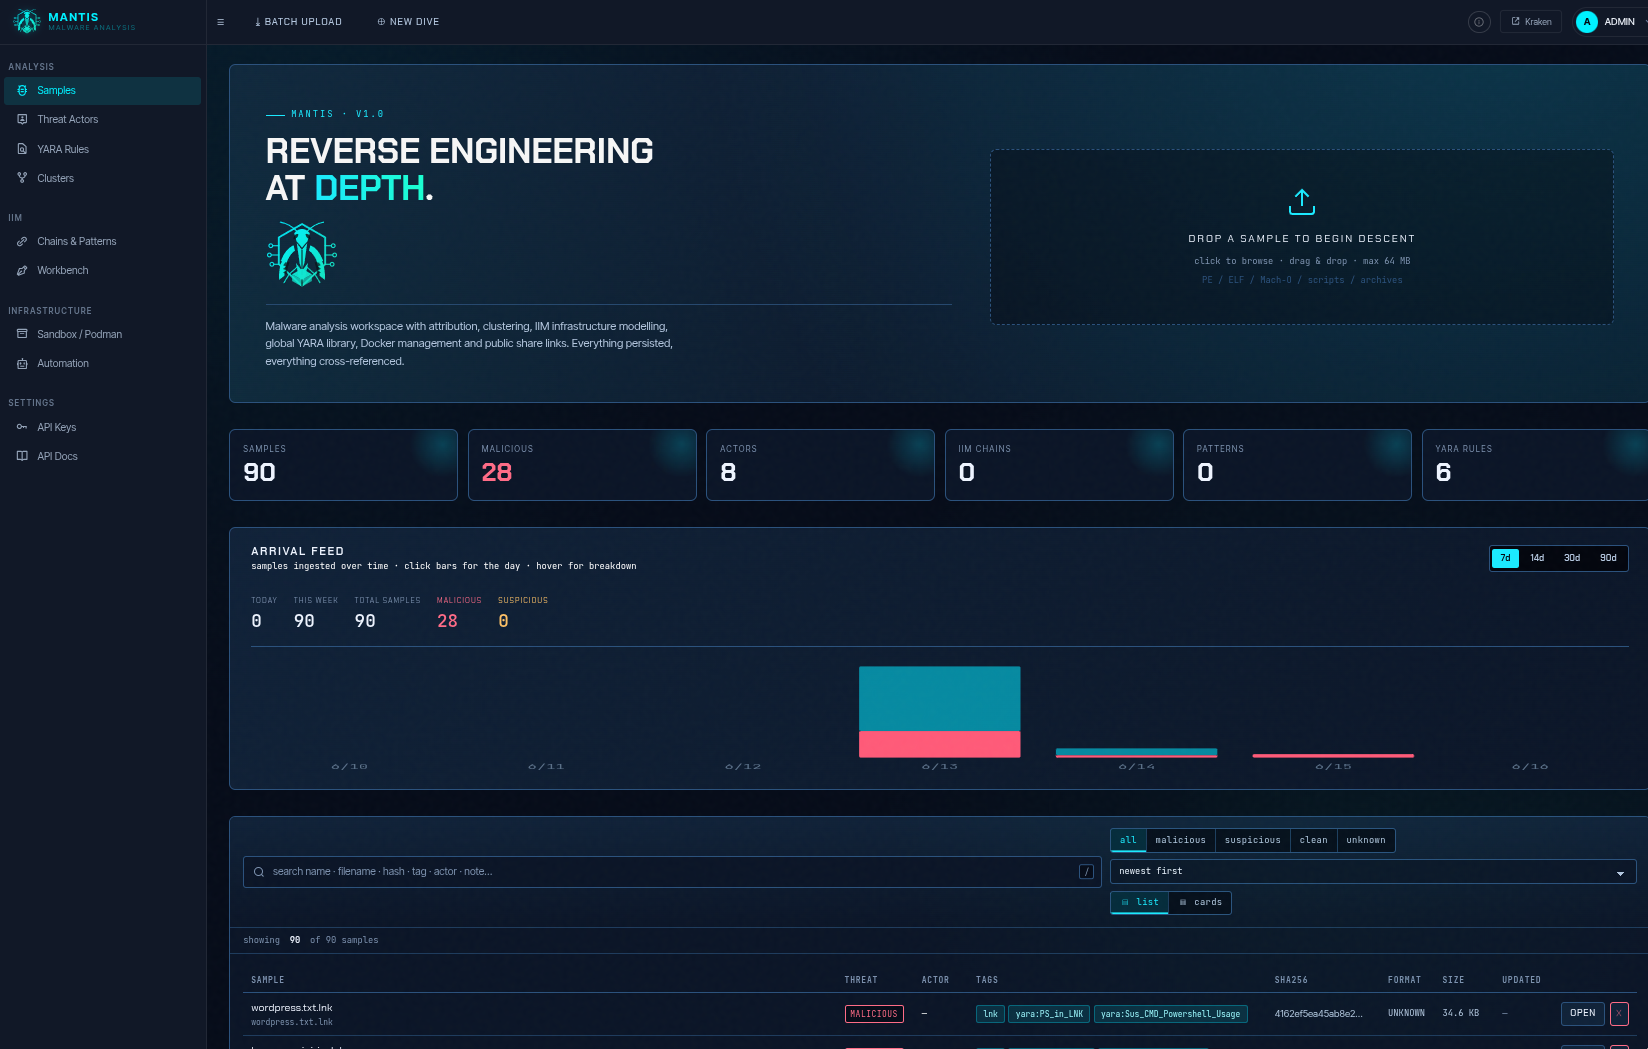The height and width of the screenshot is (1049, 1648).
Task: Click the YARA Rules stat card
Action: click(1535, 465)
